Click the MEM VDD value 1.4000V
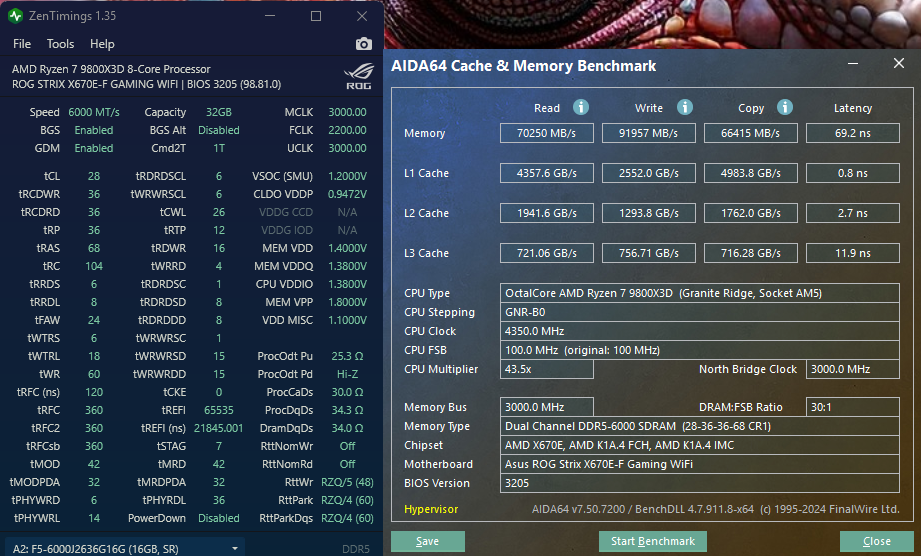This screenshot has height=556, width=921. [347, 248]
